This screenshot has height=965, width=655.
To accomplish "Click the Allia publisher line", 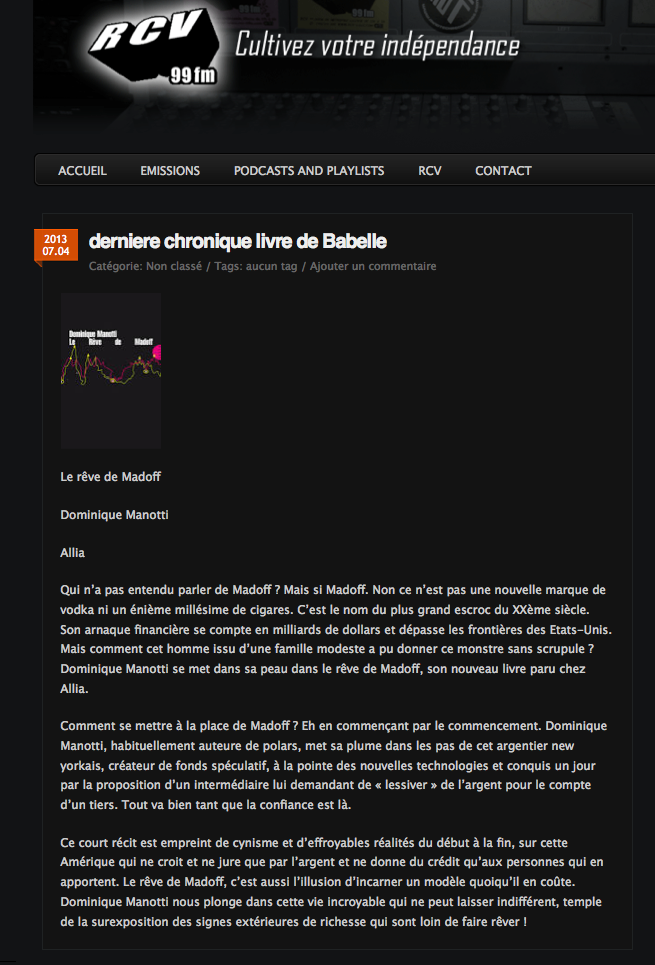I will pos(73,553).
